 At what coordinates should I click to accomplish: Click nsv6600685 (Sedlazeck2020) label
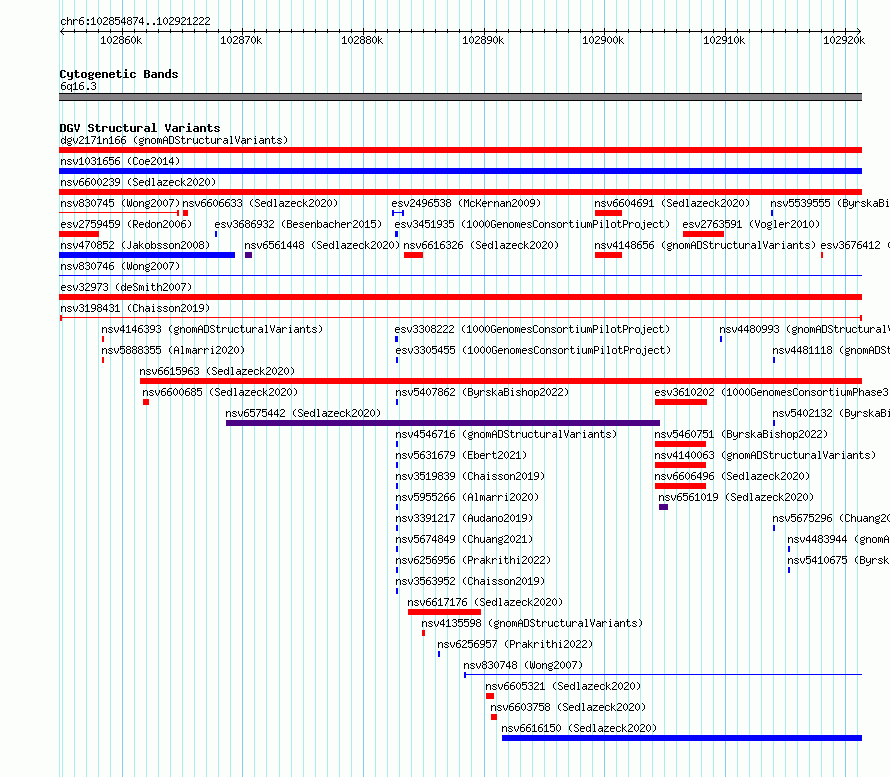220,392
